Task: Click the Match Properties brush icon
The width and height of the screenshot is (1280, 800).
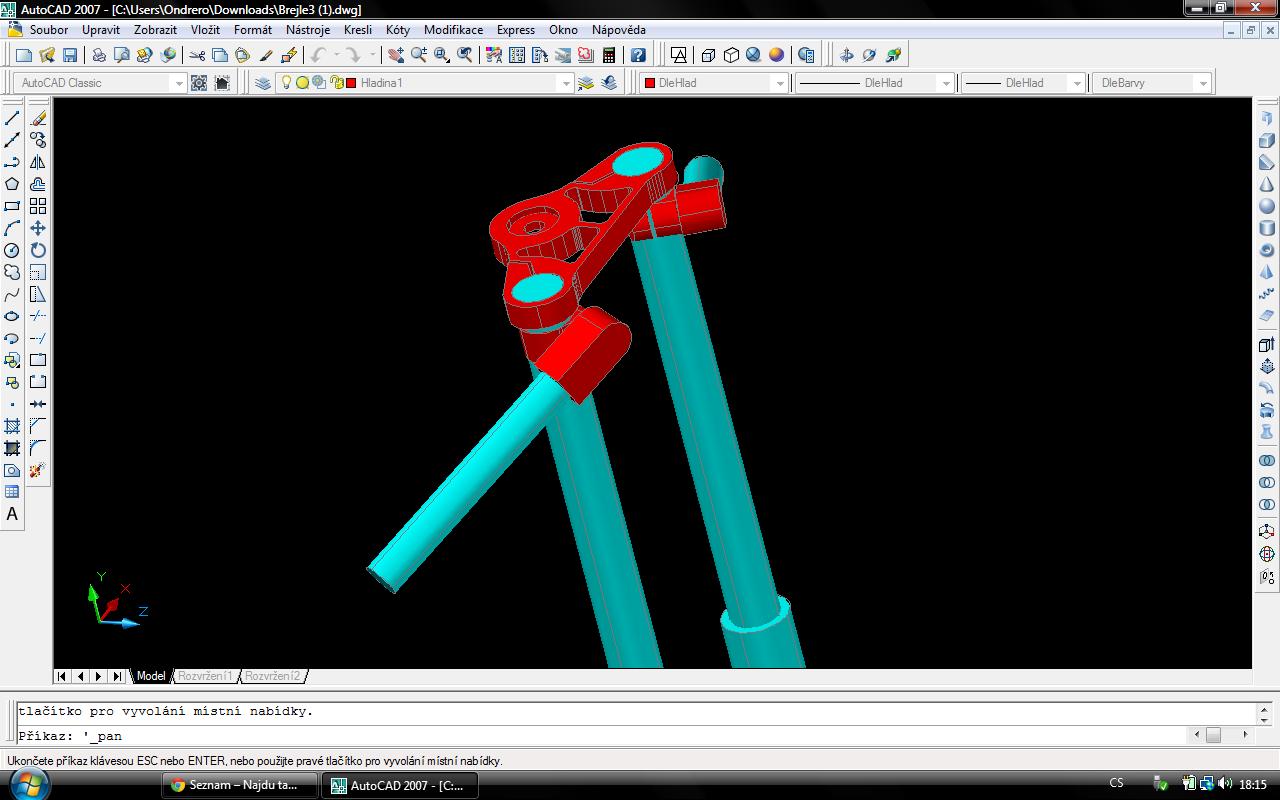Action: click(266, 55)
